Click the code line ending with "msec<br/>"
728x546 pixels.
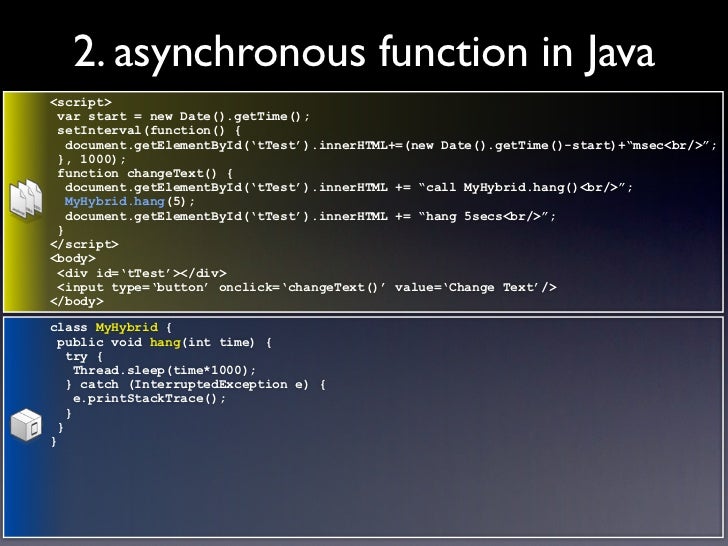pos(390,145)
